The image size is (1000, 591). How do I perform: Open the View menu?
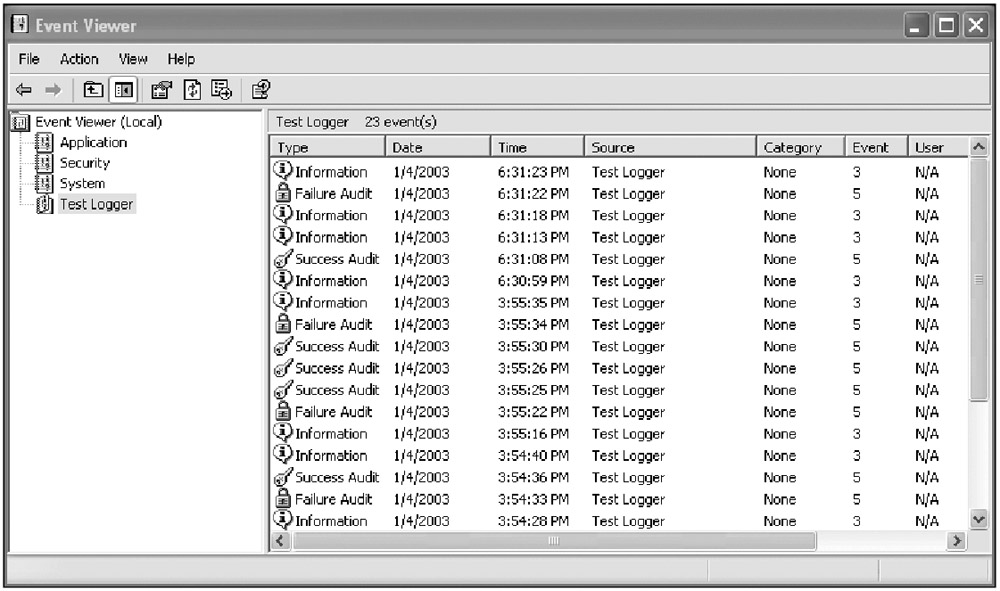point(133,59)
